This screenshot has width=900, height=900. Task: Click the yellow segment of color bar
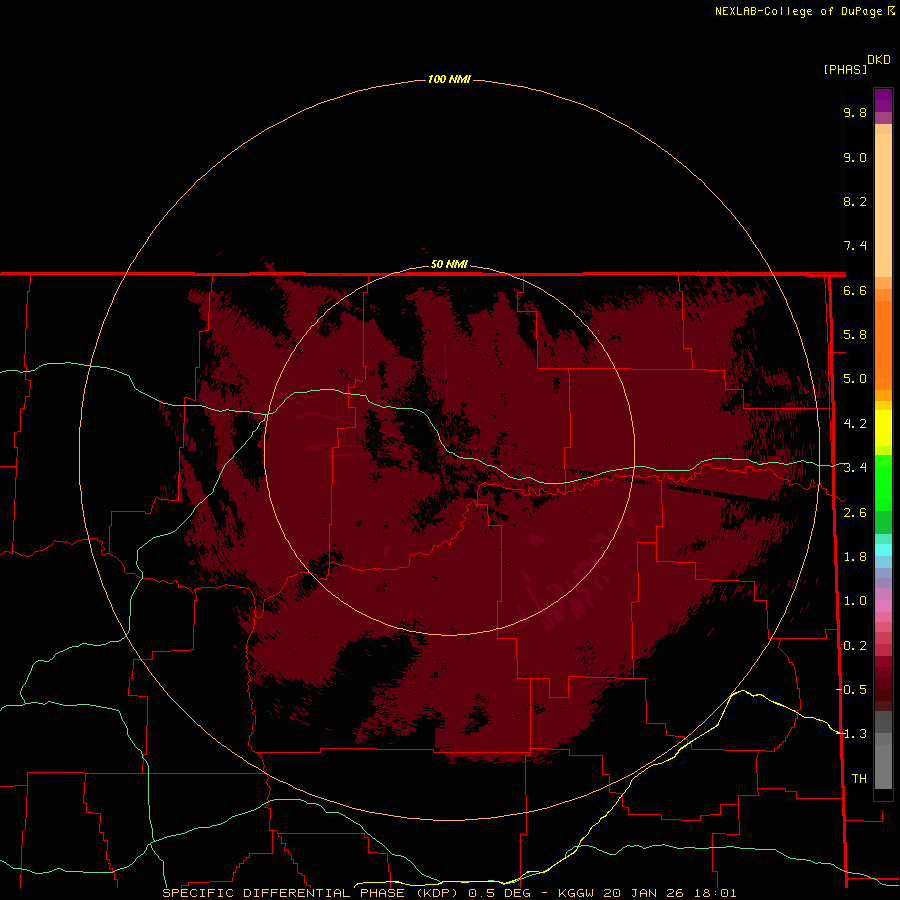[x=883, y=428]
